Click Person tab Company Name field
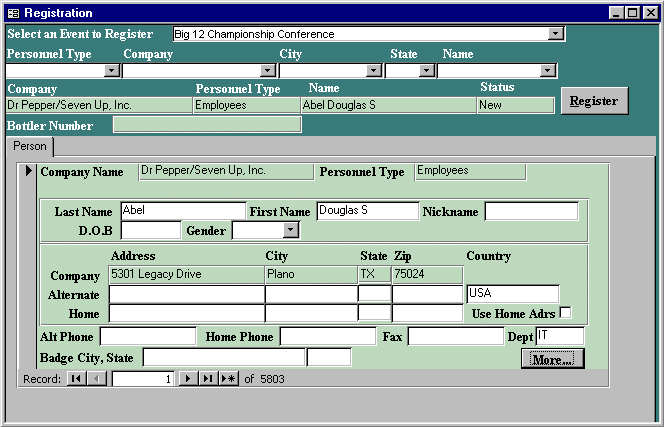This screenshot has height=427, width=664. [x=226, y=172]
